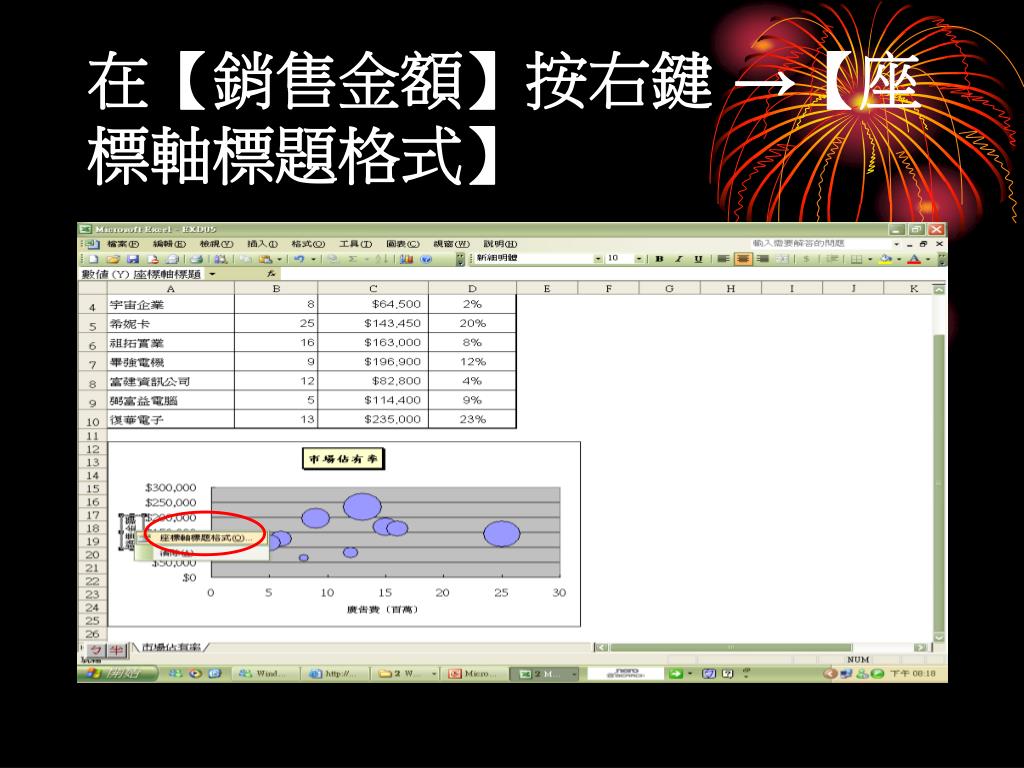Open the Fill Color dropdown arrow
This screenshot has height=768, width=1024.
899,259
